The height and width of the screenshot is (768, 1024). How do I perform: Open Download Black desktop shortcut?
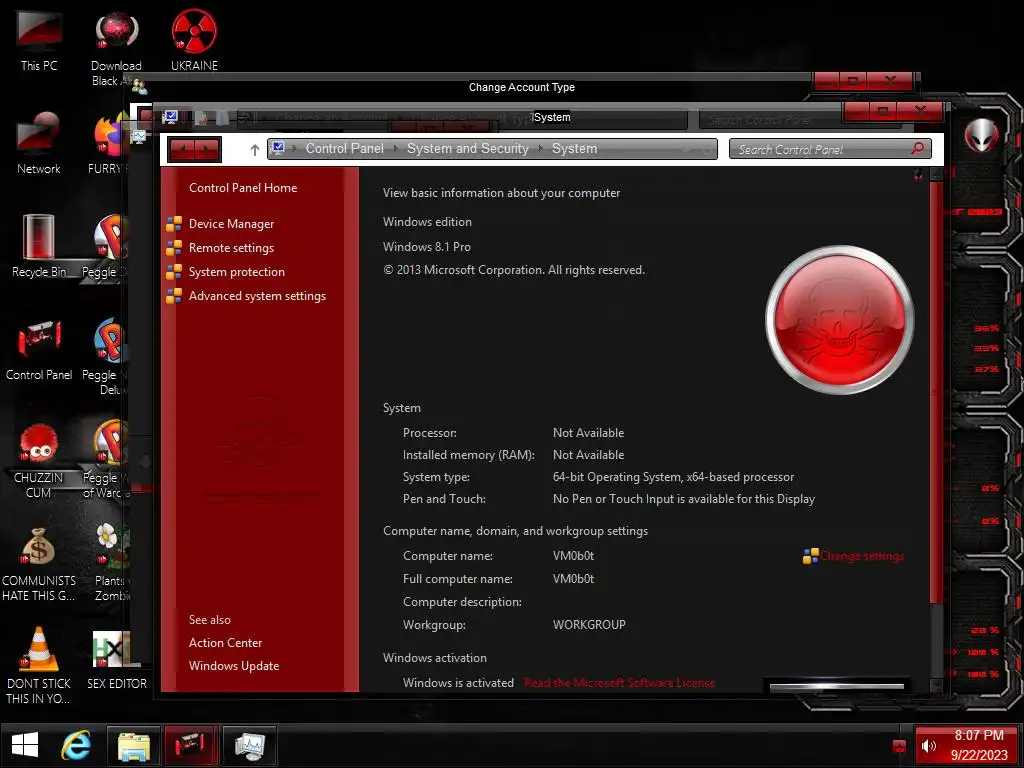(116, 47)
